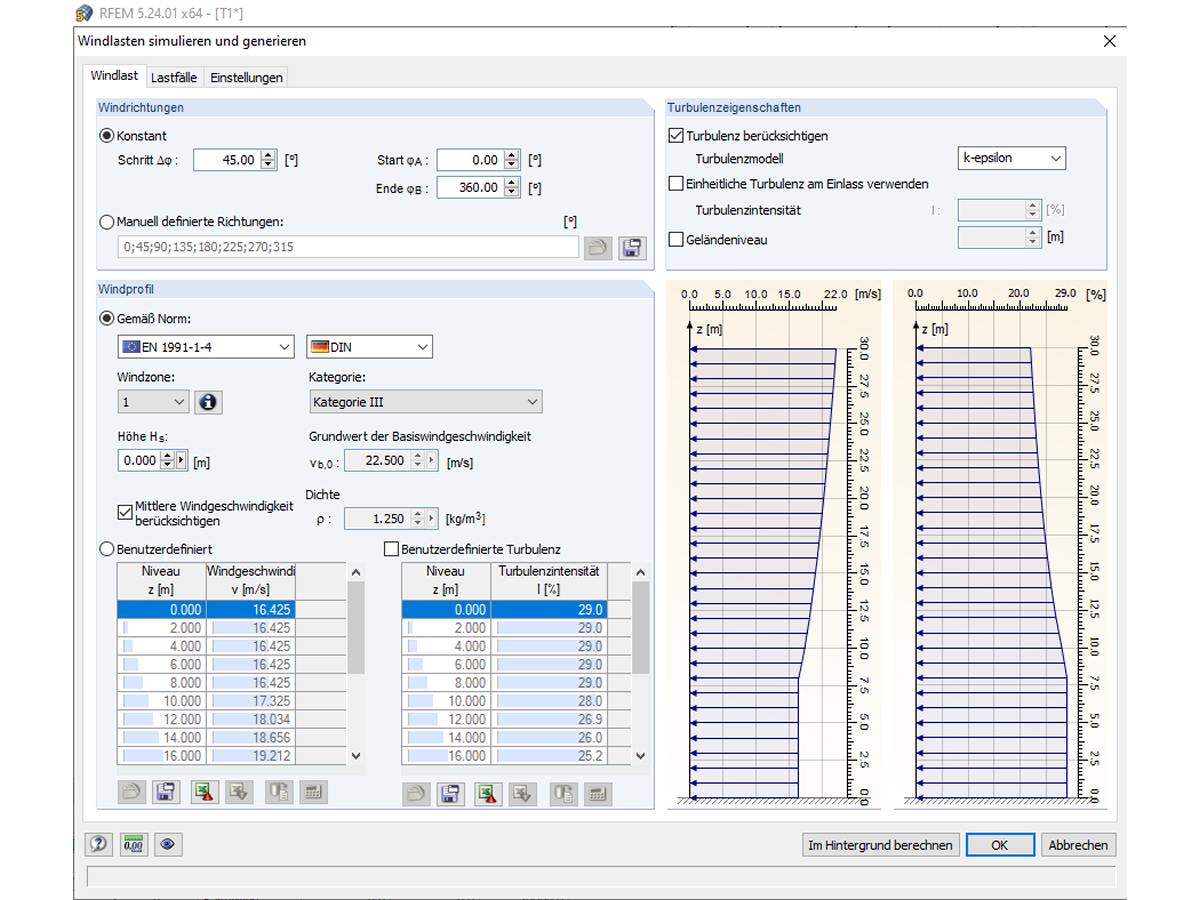Enable Turbulenz berücksichtigen
This screenshot has height=900, width=1200.
click(x=676, y=135)
